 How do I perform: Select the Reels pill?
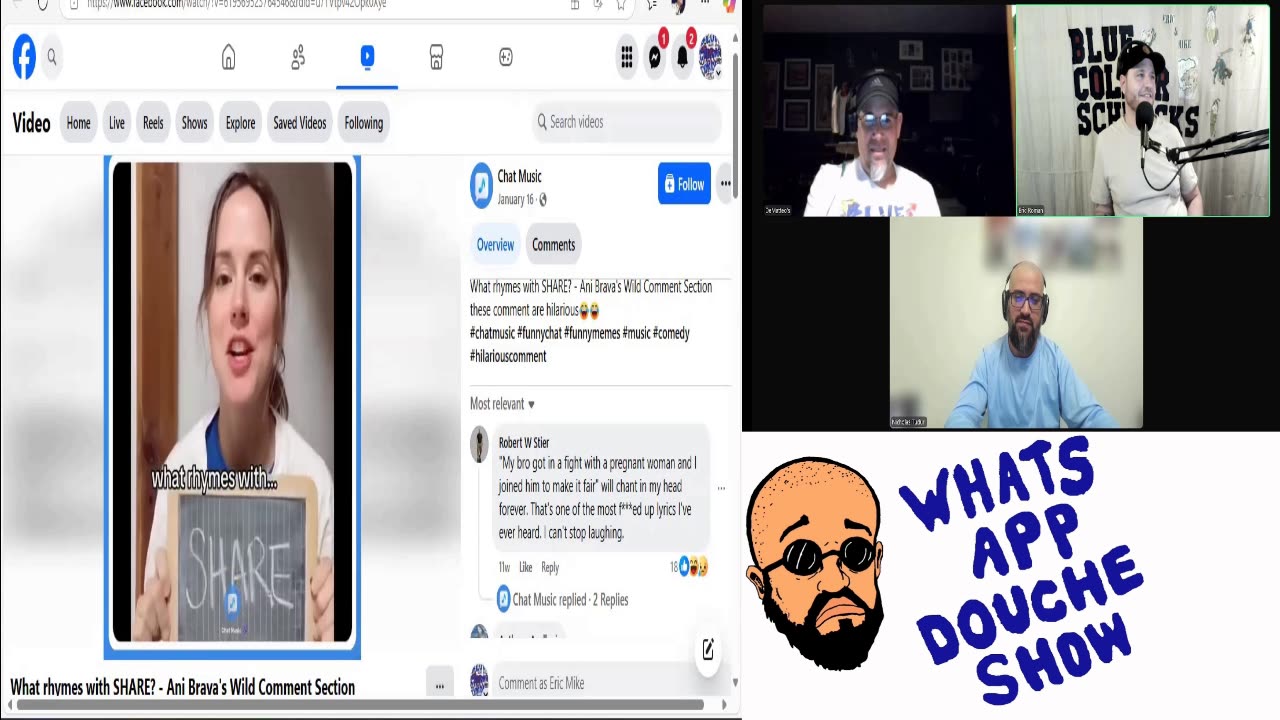tap(153, 123)
